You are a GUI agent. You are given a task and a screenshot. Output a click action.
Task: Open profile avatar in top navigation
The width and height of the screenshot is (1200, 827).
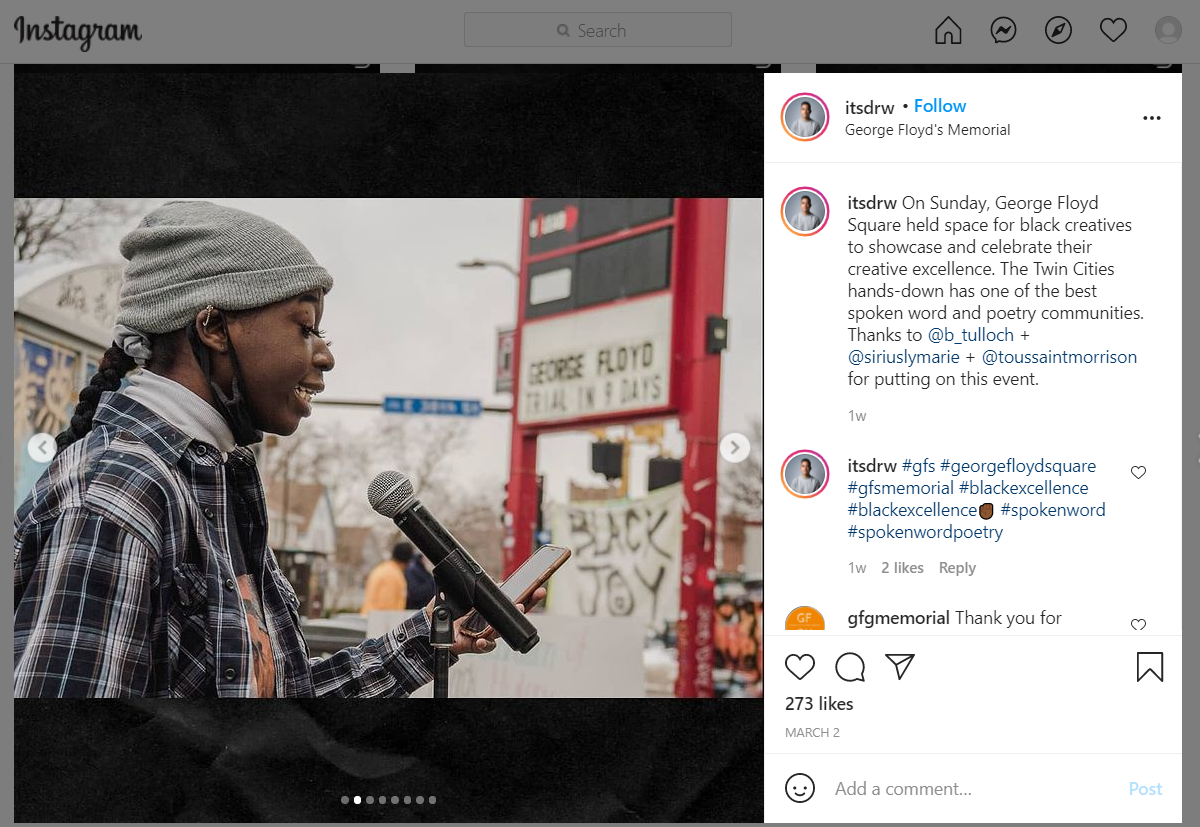(1168, 31)
